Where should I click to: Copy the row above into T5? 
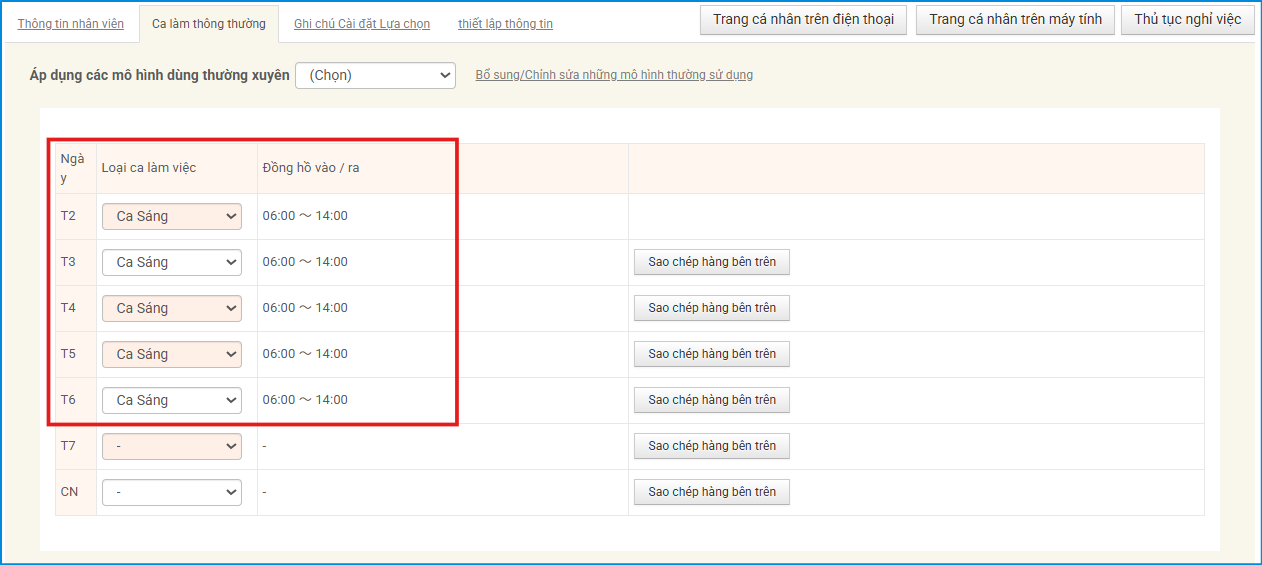(712, 354)
